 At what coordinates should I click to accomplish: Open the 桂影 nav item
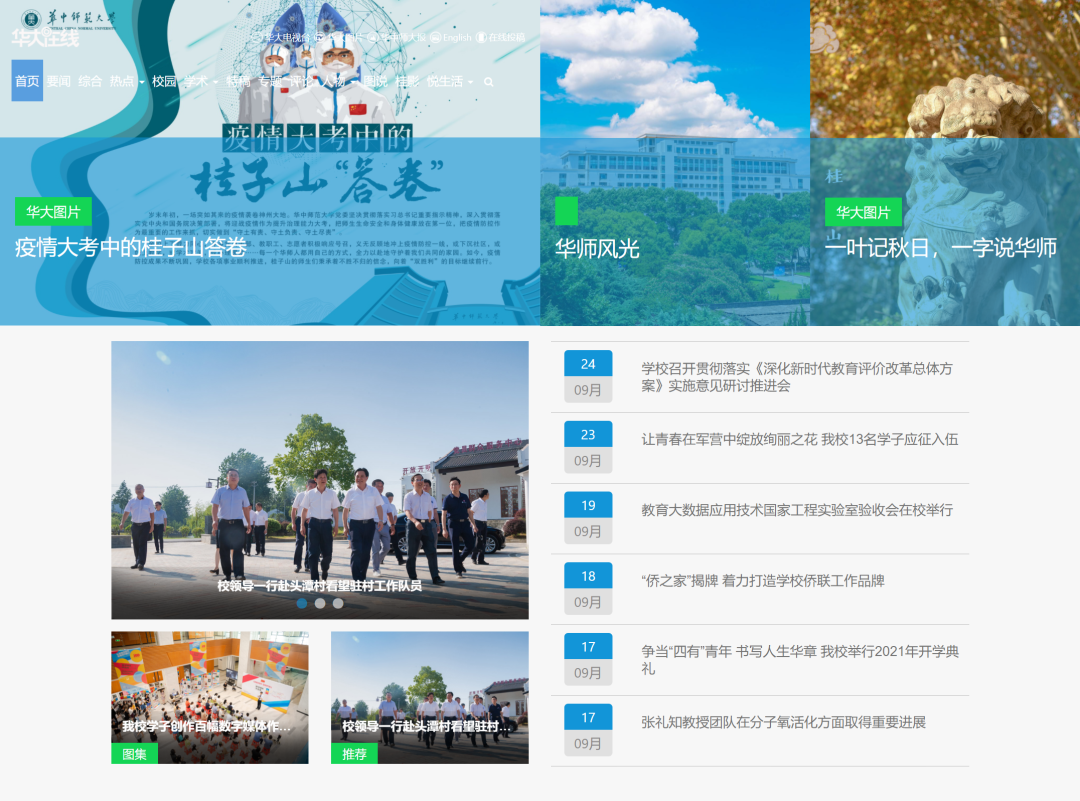click(407, 81)
